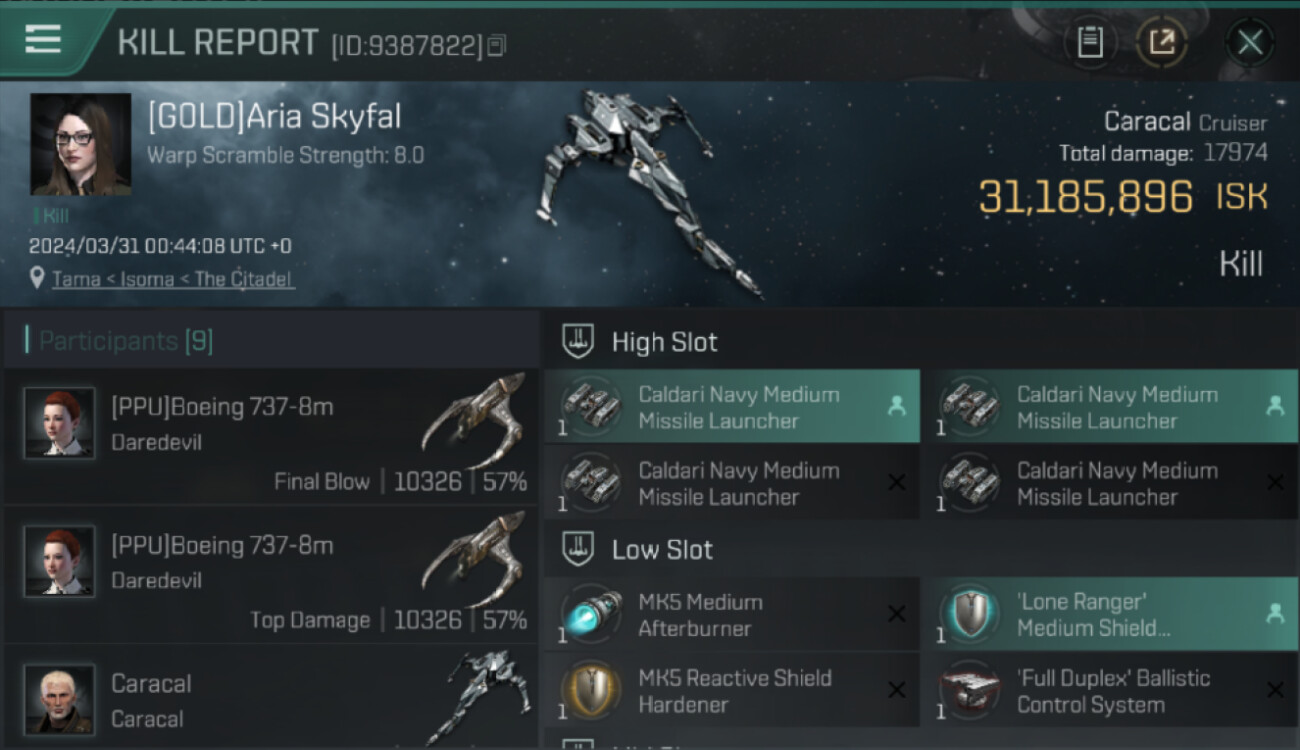View Aria Skyfal's character portrait
The image size is (1300, 750).
81,144
